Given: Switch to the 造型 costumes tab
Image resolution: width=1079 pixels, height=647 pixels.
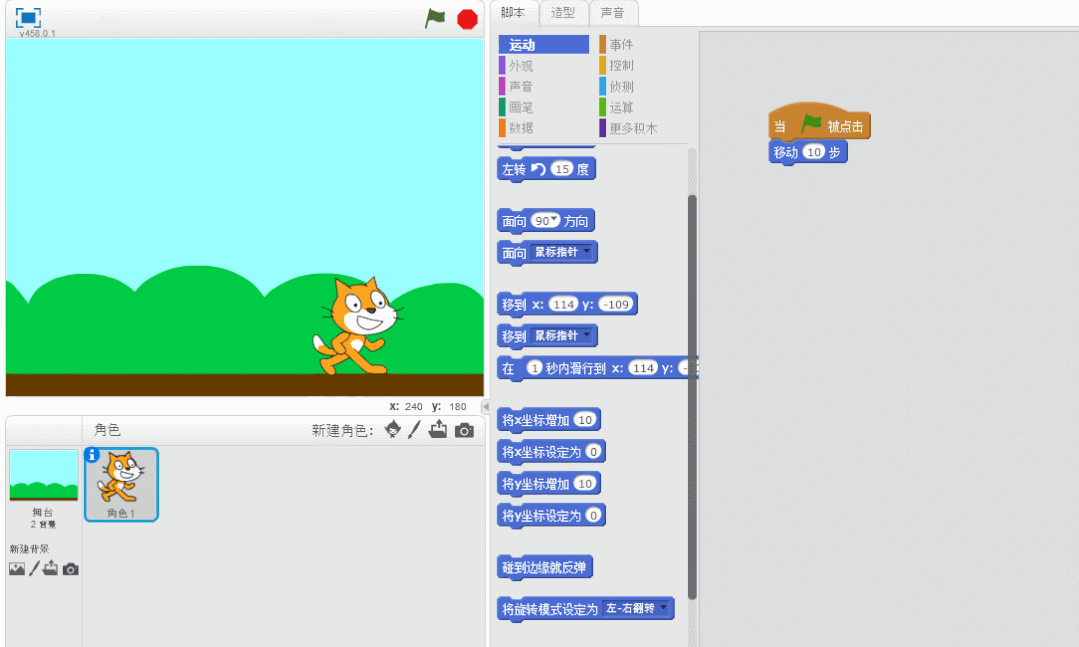Looking at the screenshot, I should click(x=563, y=12).
